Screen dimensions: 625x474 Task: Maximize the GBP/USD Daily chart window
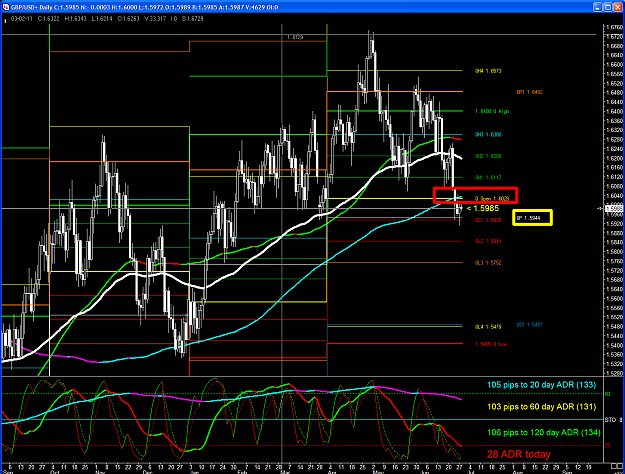pyautogui.click(x=607, y=7)
